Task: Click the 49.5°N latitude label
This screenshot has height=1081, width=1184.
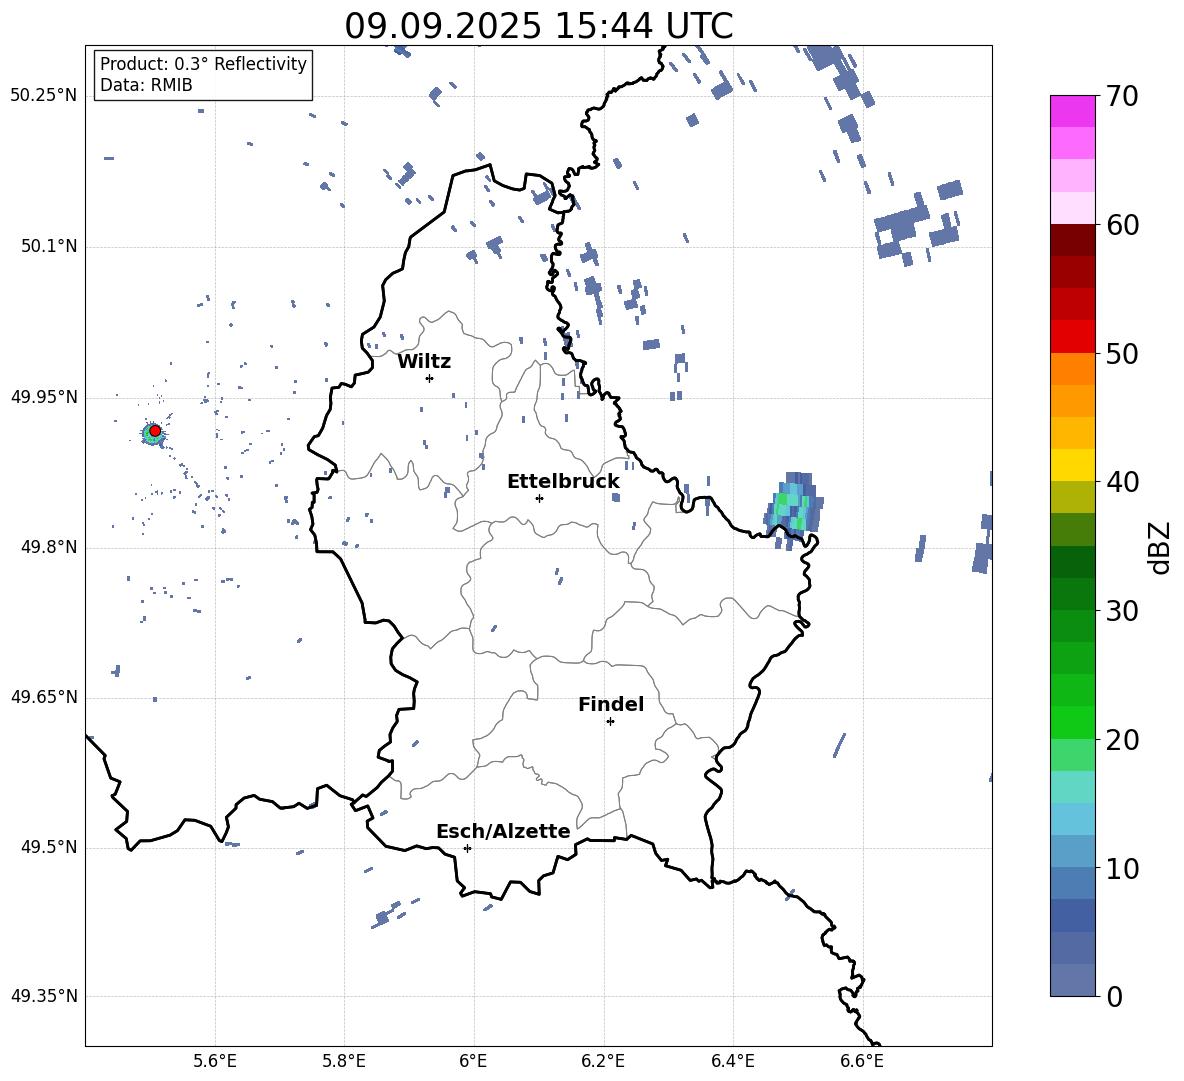Action: click(49, 847)
